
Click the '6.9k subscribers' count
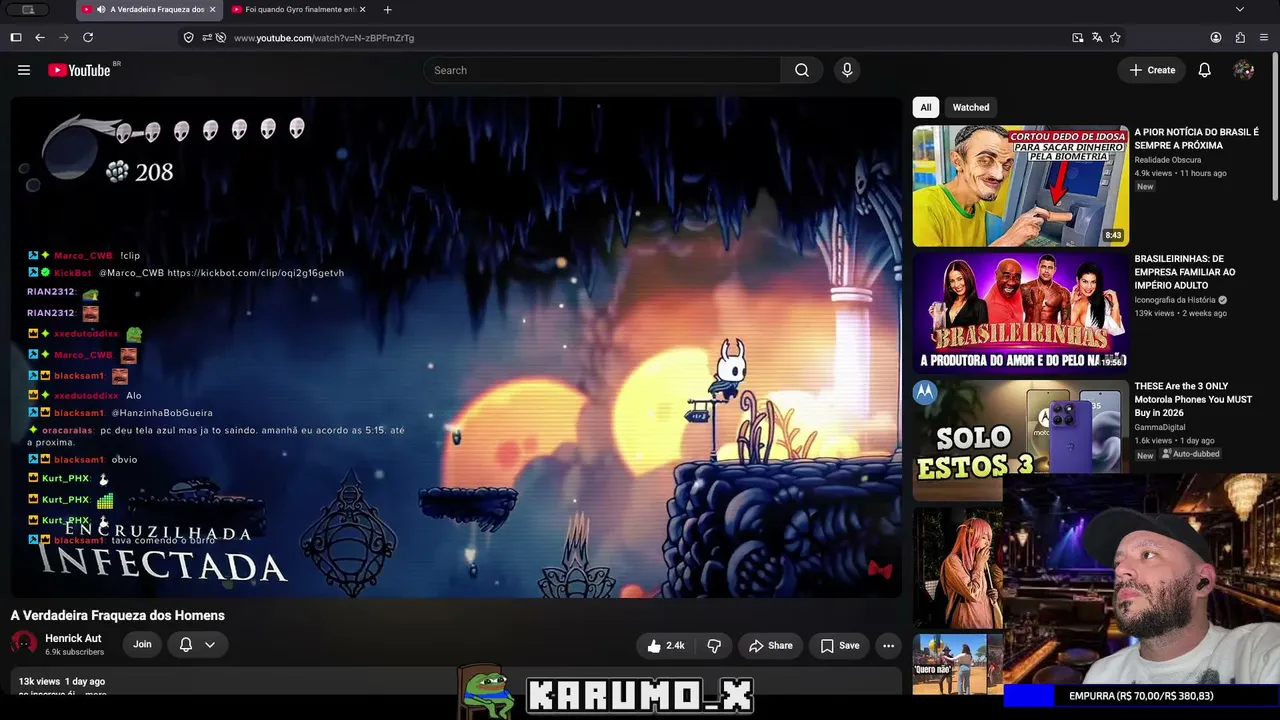[74, 652]
